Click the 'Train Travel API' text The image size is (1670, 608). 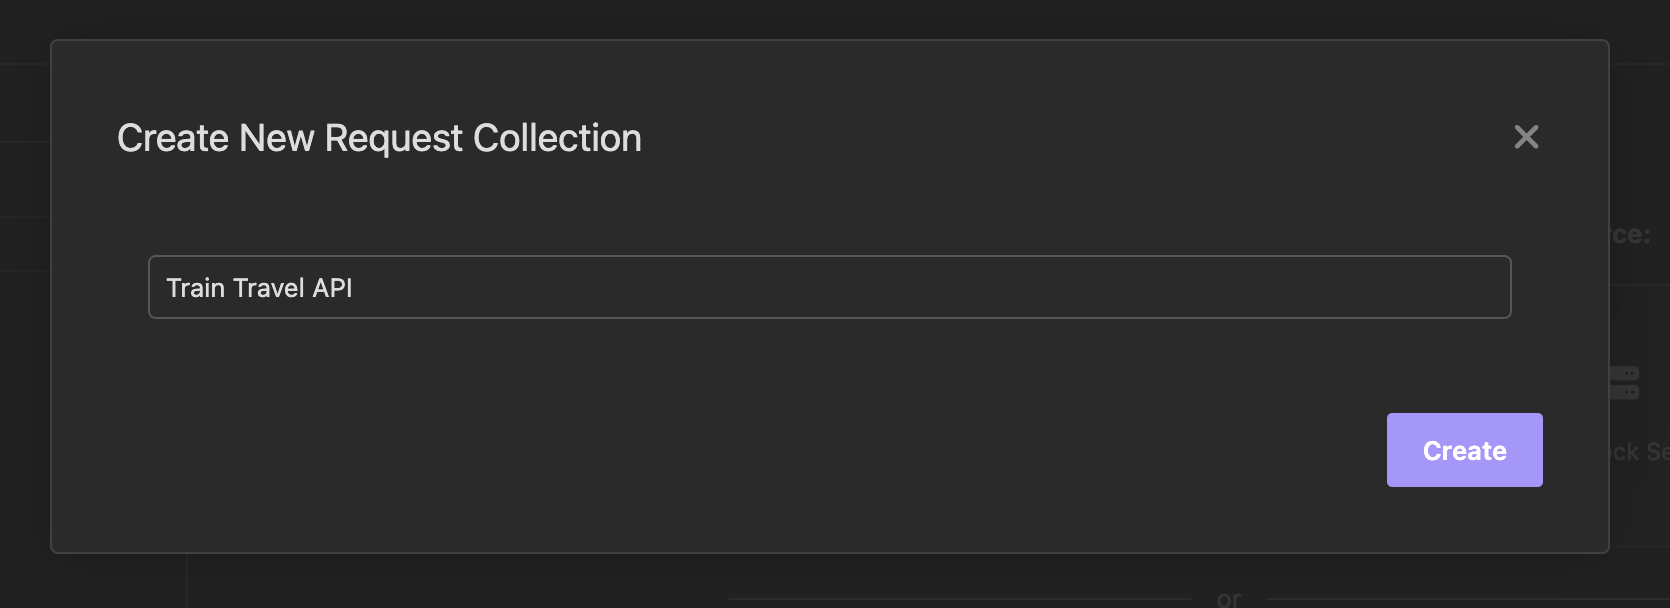pos(259,288)
